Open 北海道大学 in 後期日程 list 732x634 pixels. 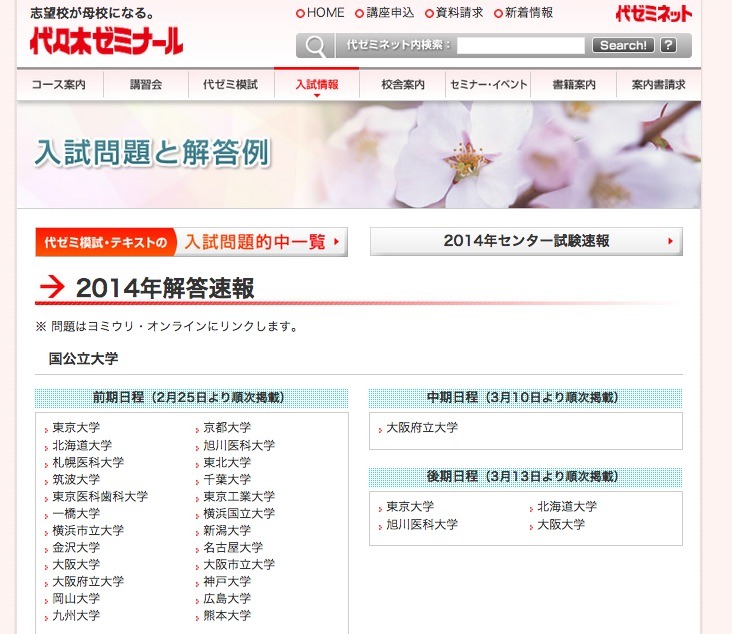tap(567, 506)
